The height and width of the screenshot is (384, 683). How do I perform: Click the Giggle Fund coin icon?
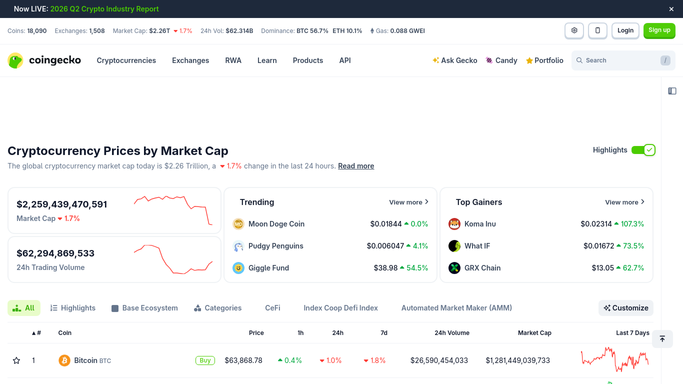pyautogui.click(x=238, y=268)
